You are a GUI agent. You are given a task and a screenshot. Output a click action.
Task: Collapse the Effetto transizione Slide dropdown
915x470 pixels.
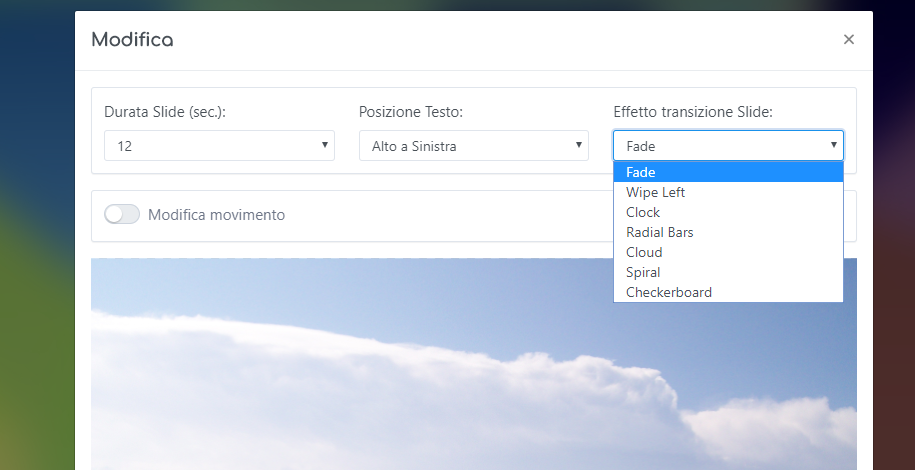pyautogui.click(x=728, y=145)
